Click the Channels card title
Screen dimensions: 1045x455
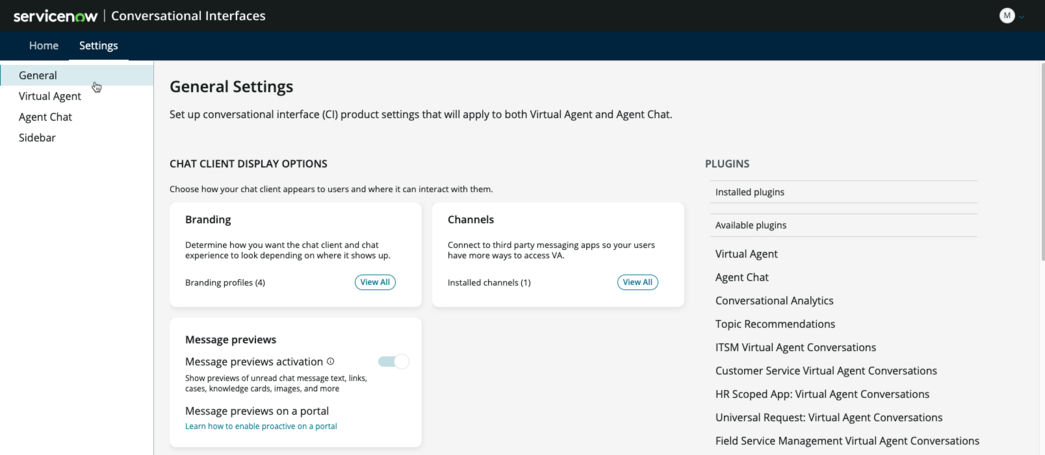(x=471, y=219)
